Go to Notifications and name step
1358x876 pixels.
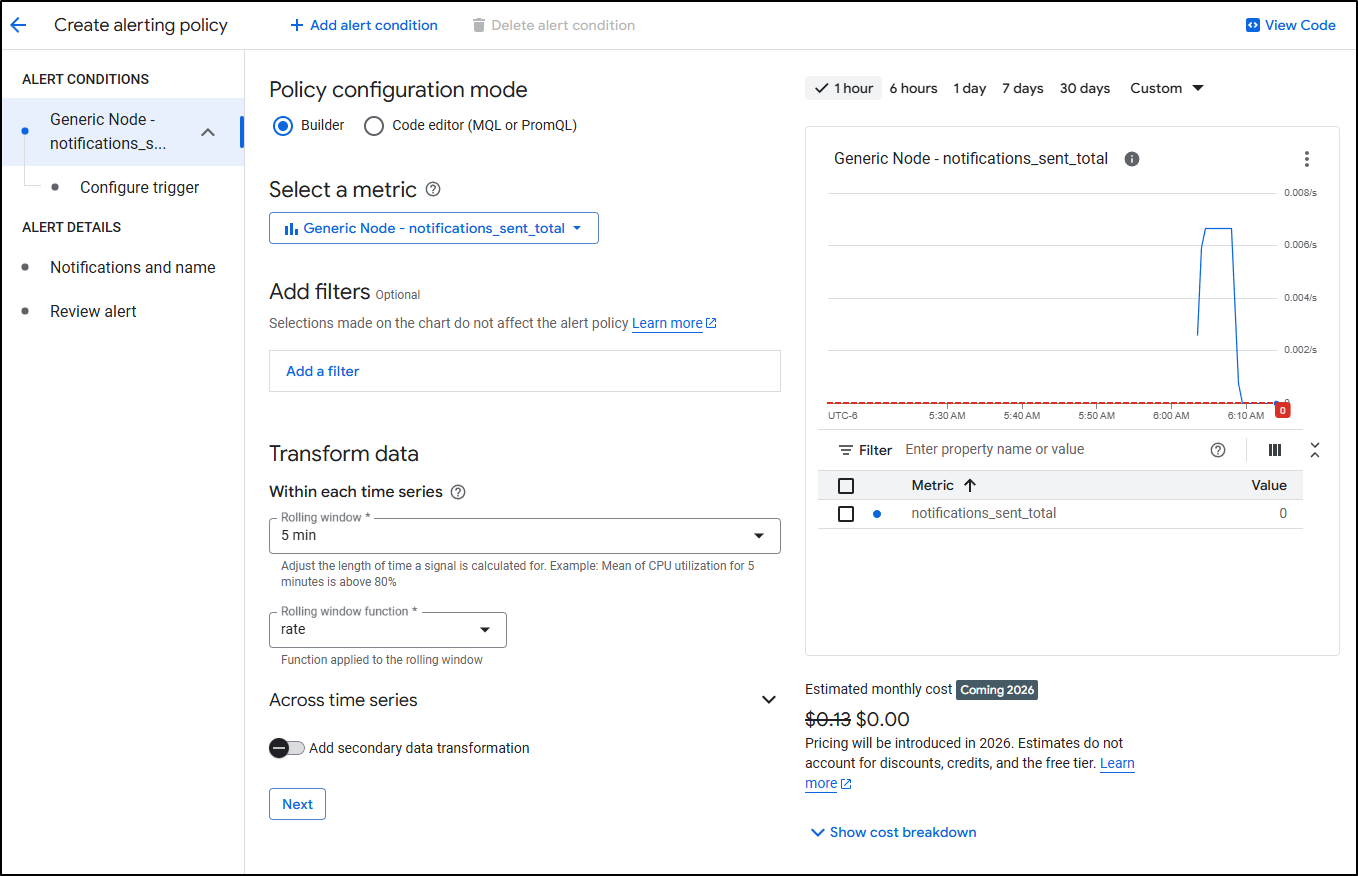(x=132, y=267)
